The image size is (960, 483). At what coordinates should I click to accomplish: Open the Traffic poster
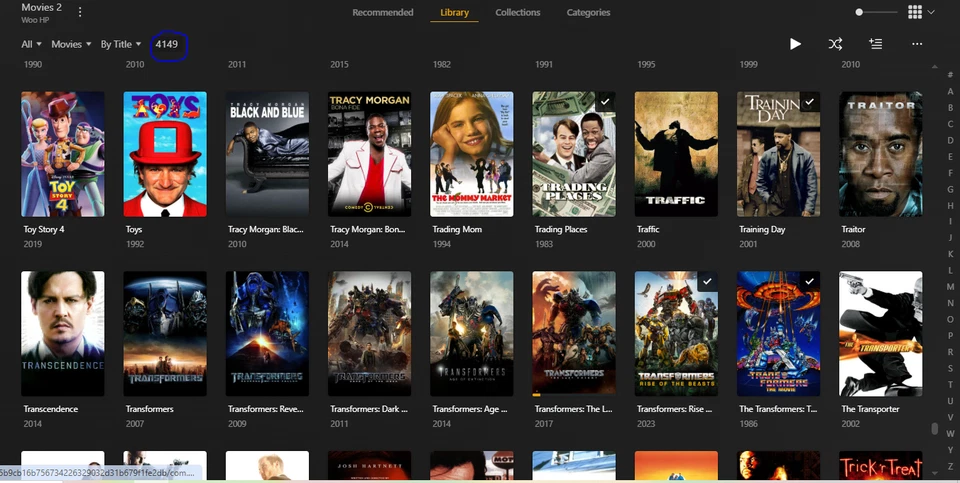676,154
